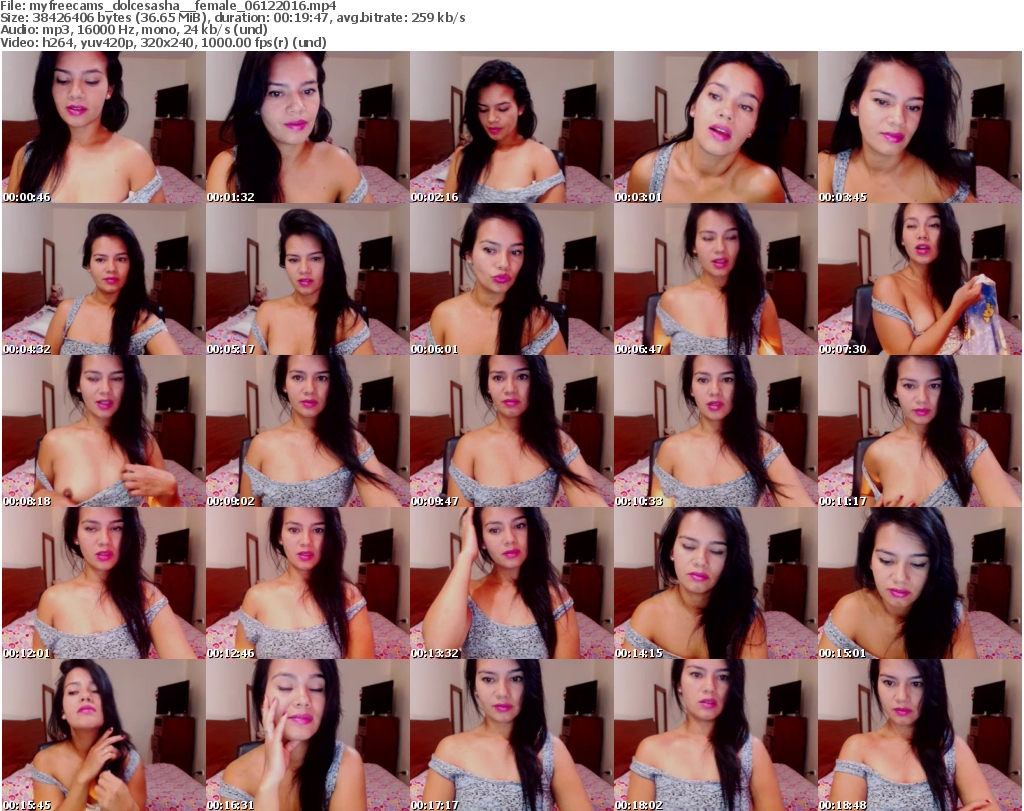Select the frame captured at 00:09:02

308,432
